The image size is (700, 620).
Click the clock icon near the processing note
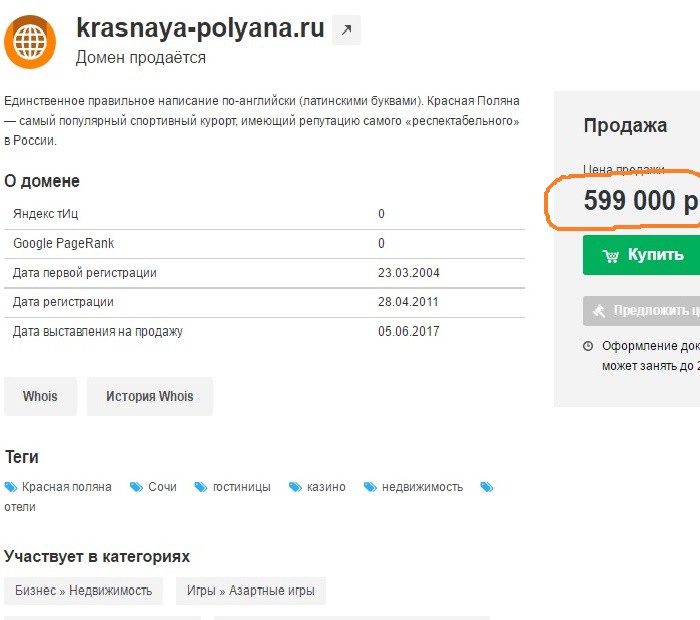(x=588, y=346)
